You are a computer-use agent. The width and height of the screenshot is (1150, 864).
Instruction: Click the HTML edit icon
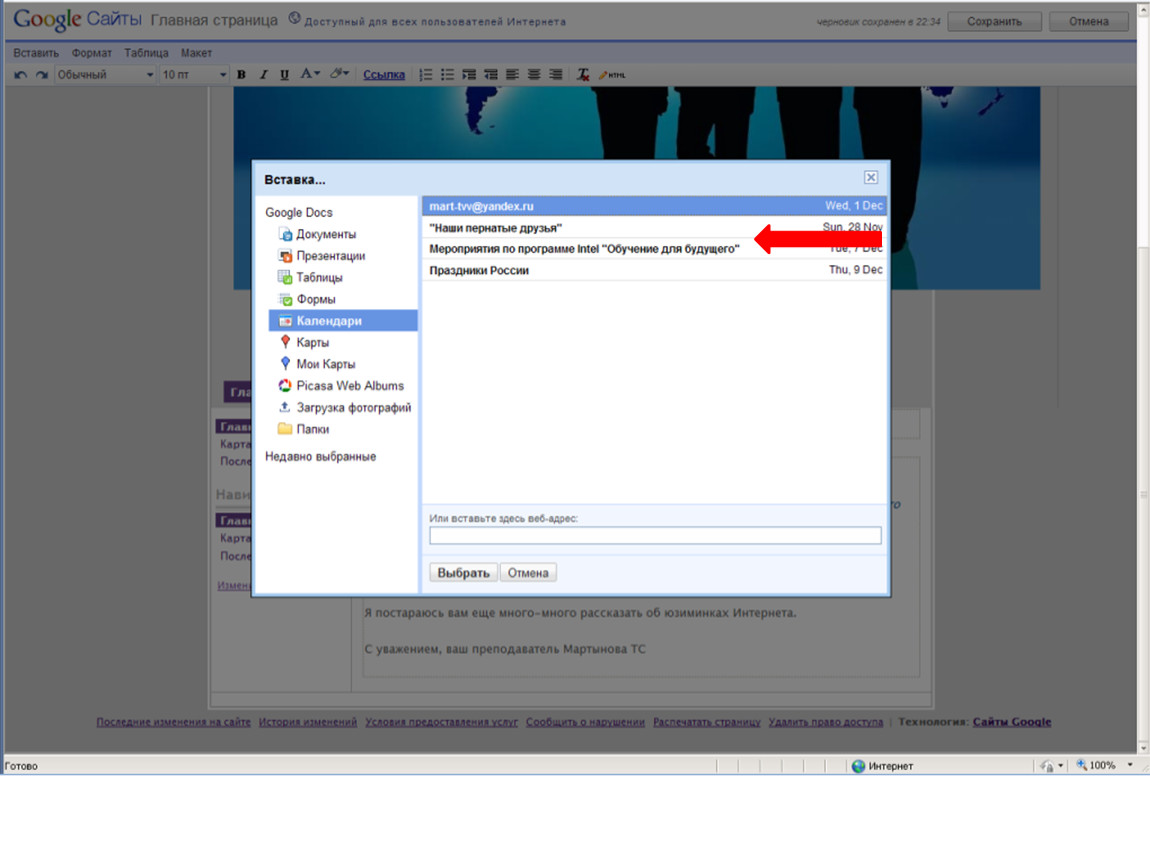(612, 75)
